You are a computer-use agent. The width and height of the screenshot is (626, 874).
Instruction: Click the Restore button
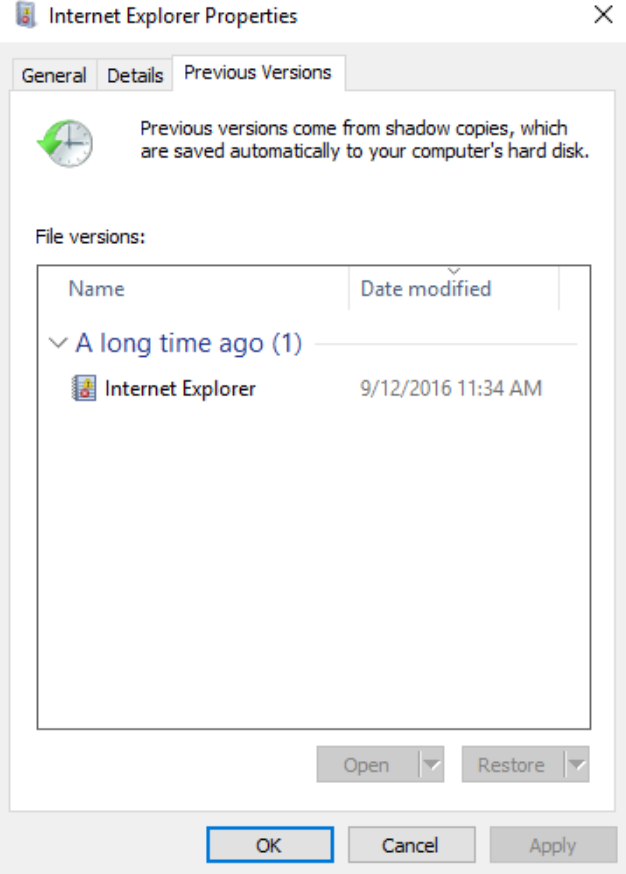(x=512, y=764)
